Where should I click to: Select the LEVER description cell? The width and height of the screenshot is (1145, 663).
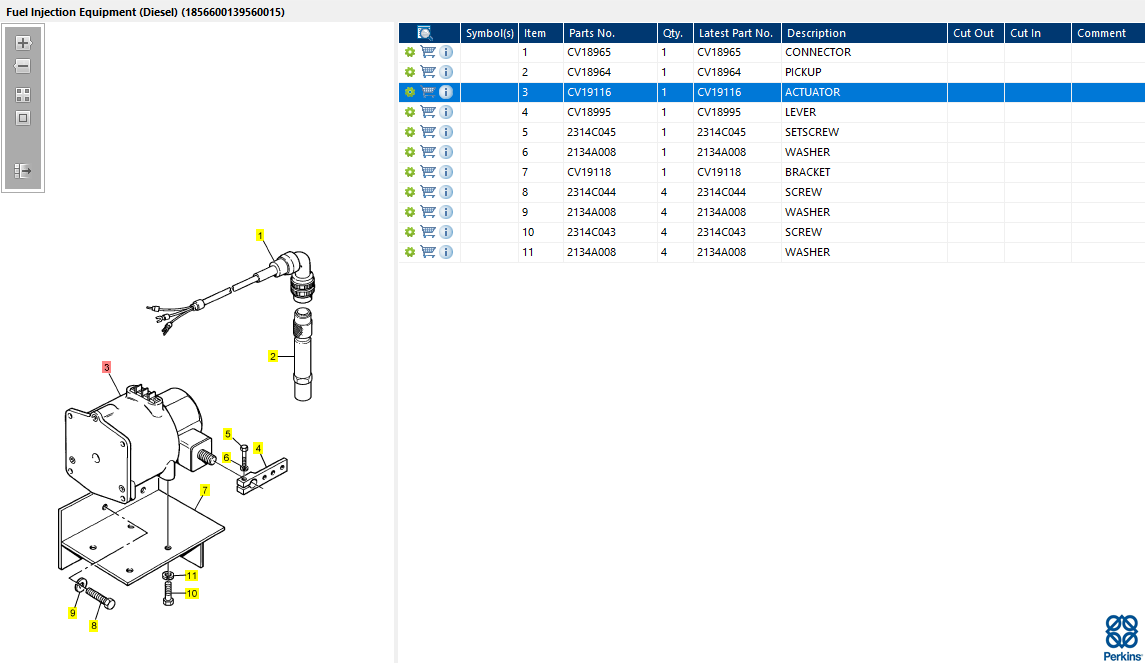coord(864,112)
